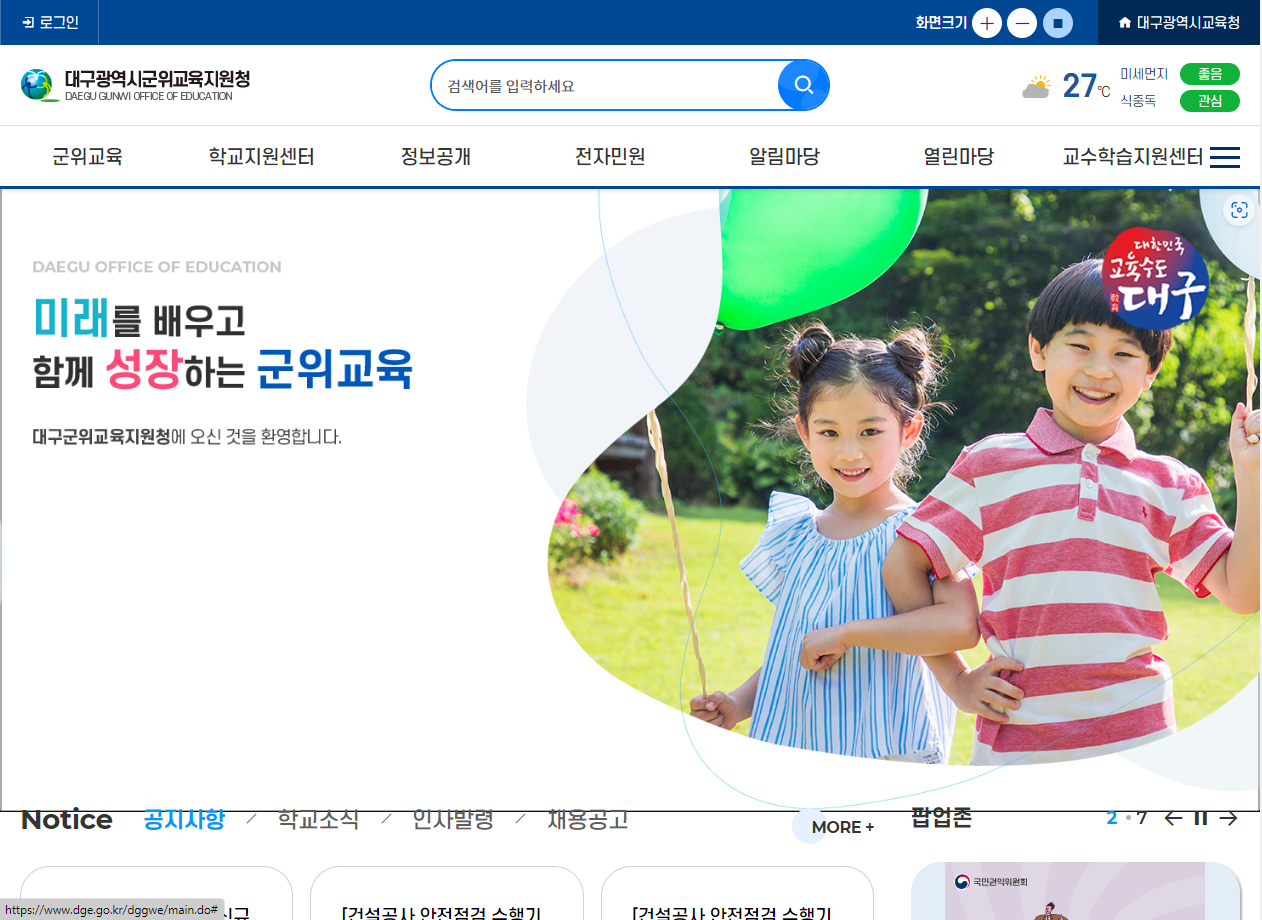The image size is (1262, 920).
Task: Expand the 알림마당 menu
Action: [784, 156]
